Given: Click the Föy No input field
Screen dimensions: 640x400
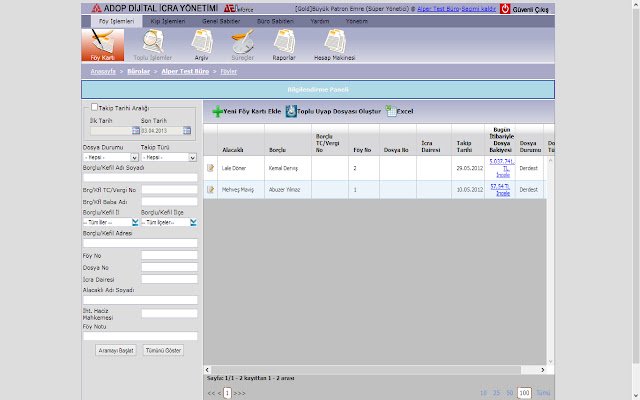Looking at the screenshot, I should [x=169, y=256].
